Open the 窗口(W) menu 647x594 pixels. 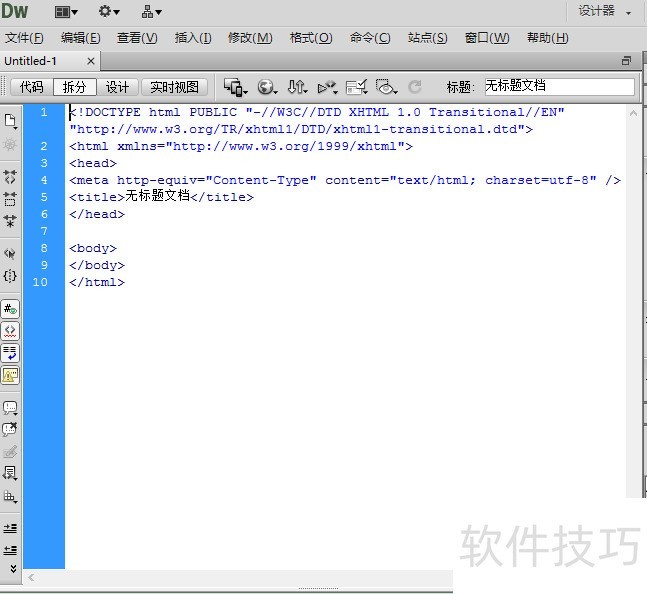point(487,38)
